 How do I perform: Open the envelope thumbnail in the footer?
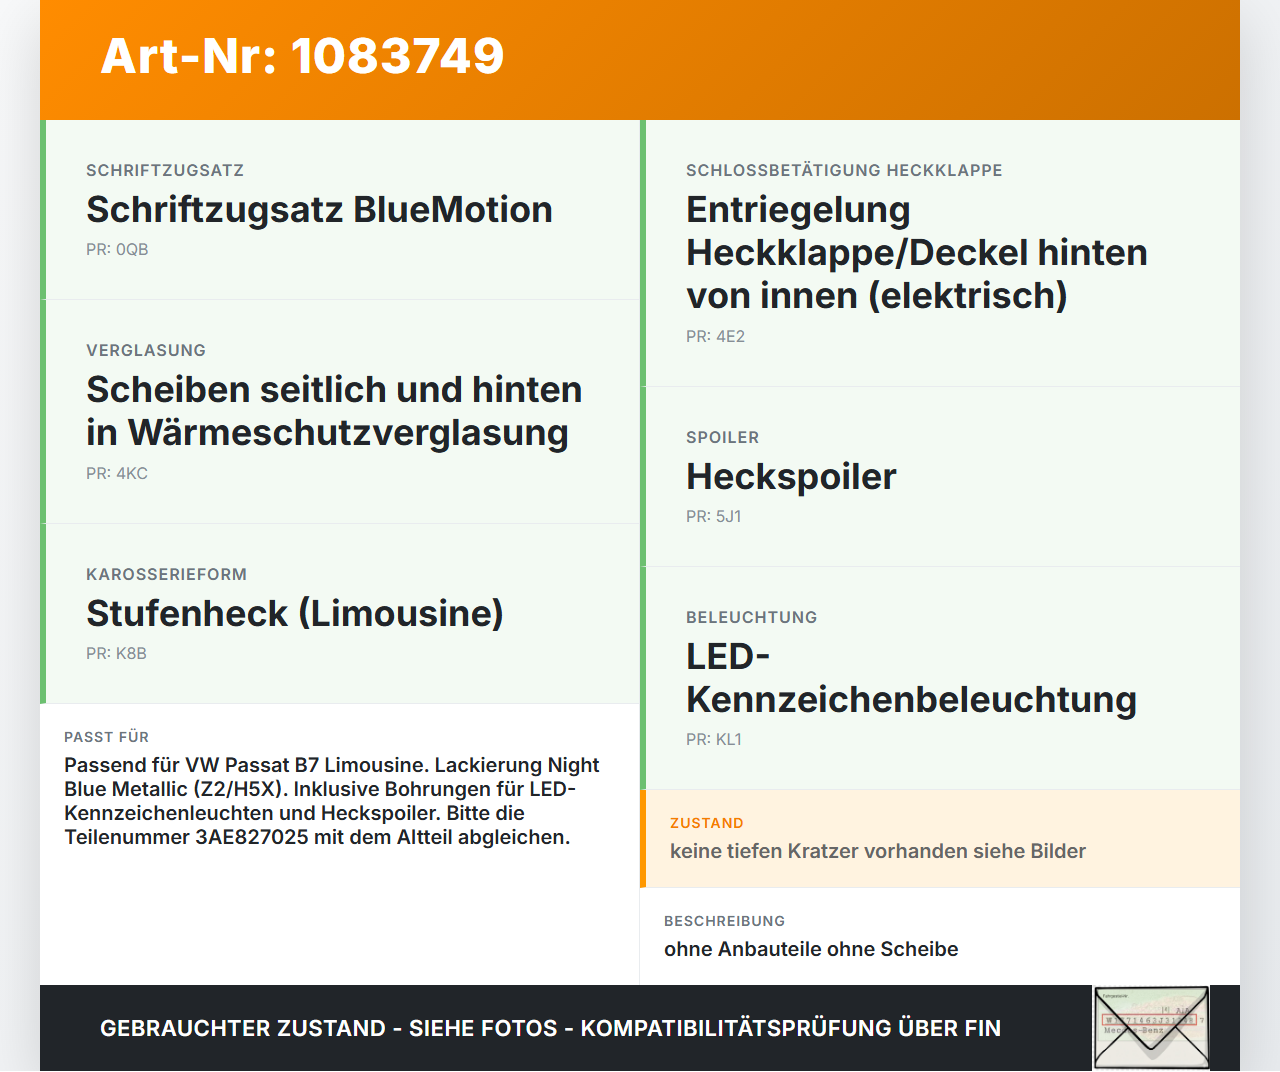pos(1151,1028)
